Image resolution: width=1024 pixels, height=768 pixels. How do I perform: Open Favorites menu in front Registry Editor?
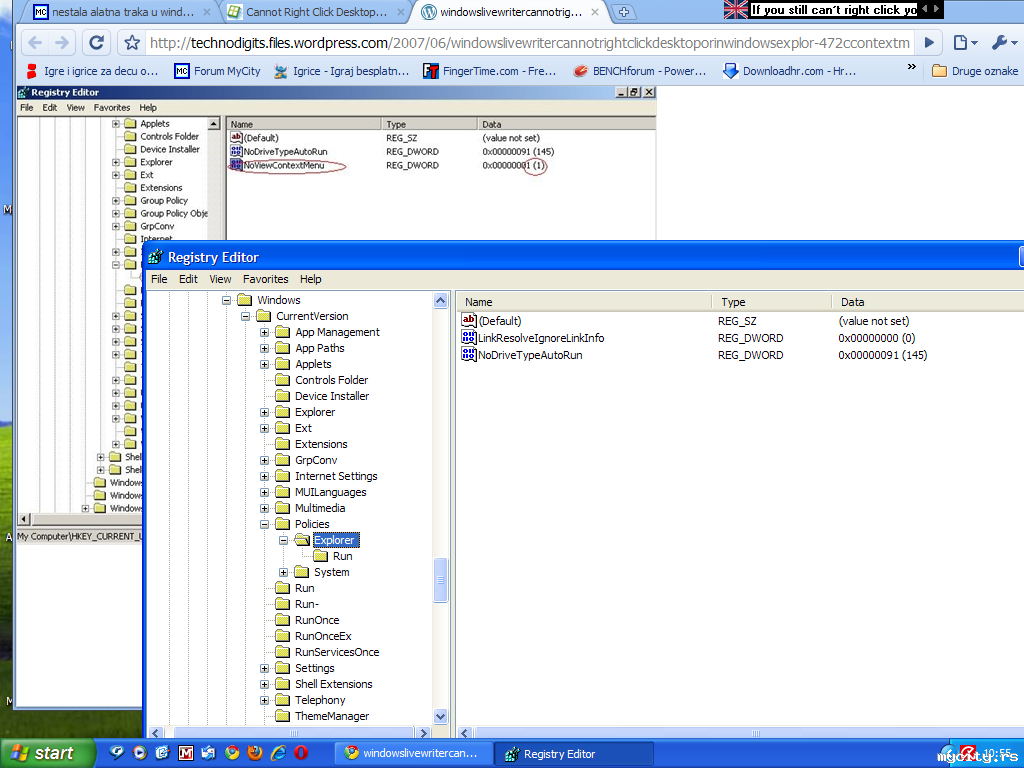coord(265,279)
